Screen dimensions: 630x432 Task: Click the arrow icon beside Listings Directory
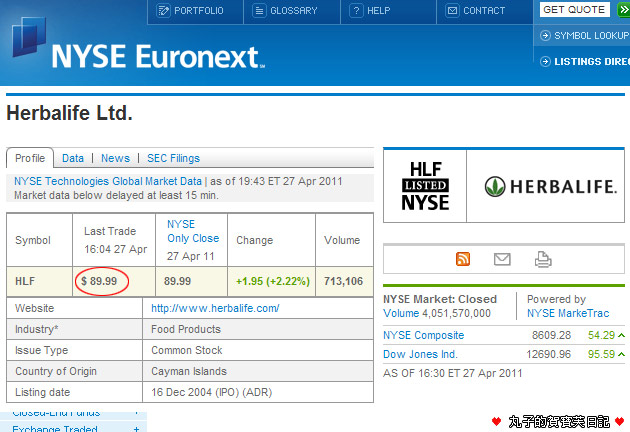pyautogui.click(x=545, y=61)
